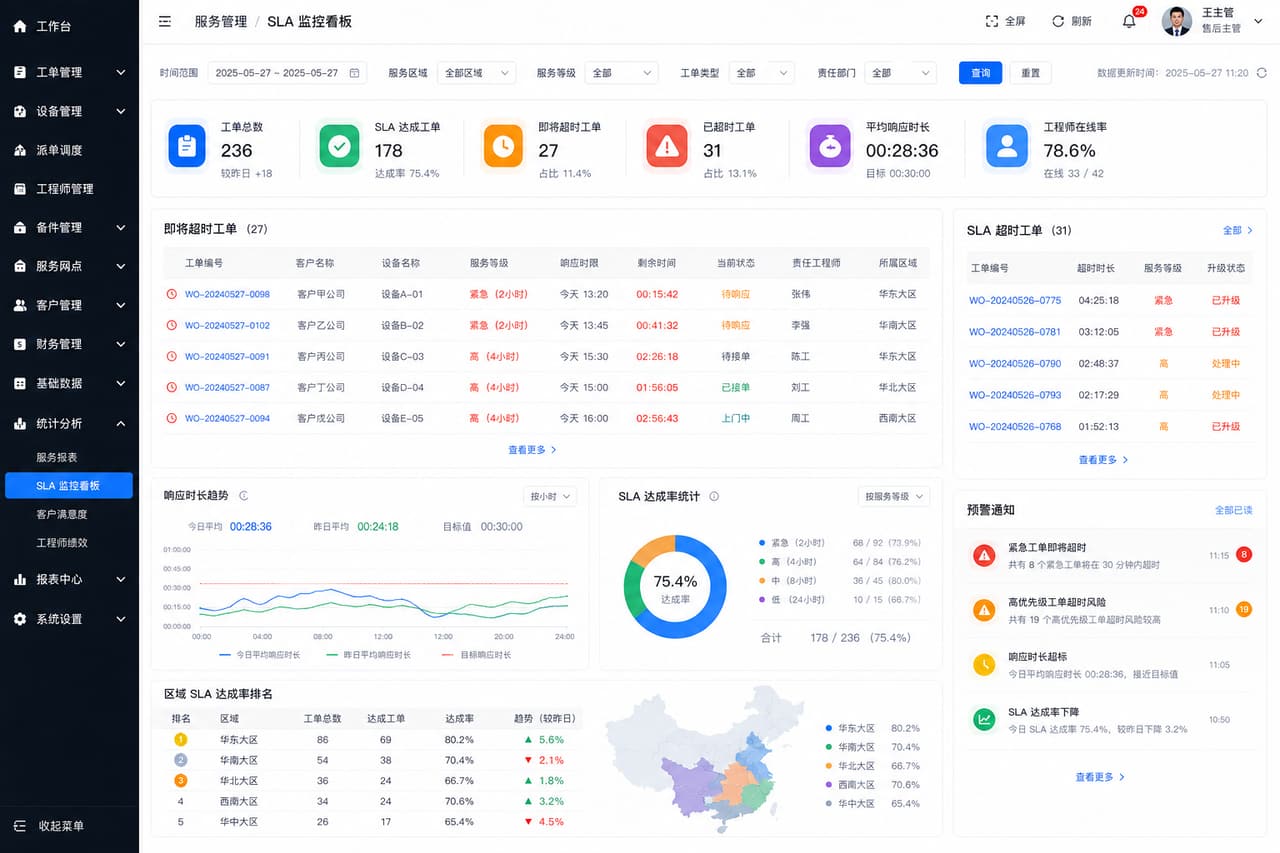Open the 责任部门 dropdown
Viewport: 1280px width, 853px height.
pos(900,73)
